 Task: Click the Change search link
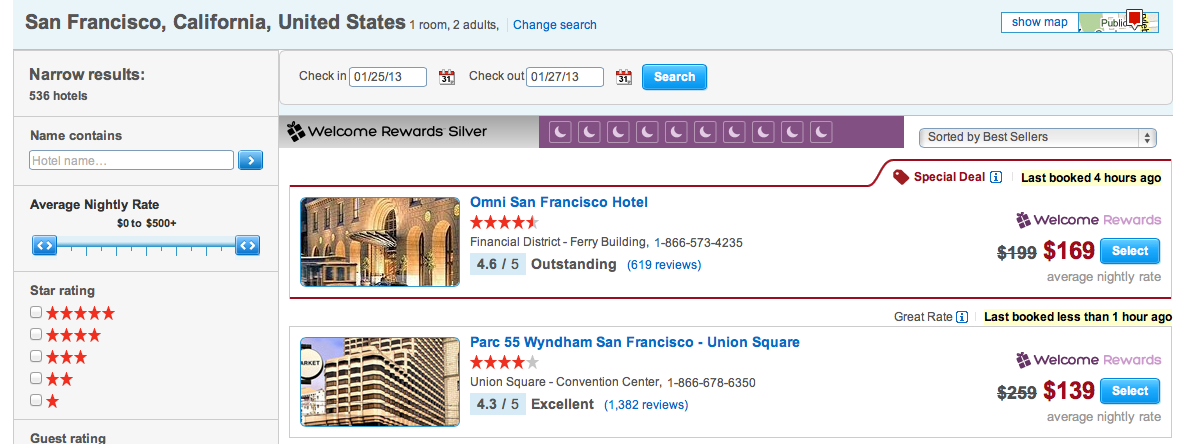(x=555, y=25)
